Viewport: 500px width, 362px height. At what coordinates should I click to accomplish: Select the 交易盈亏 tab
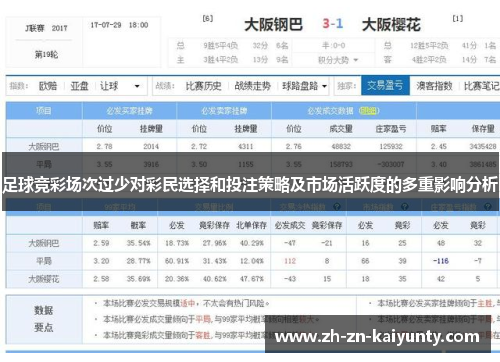click(385, 86)
